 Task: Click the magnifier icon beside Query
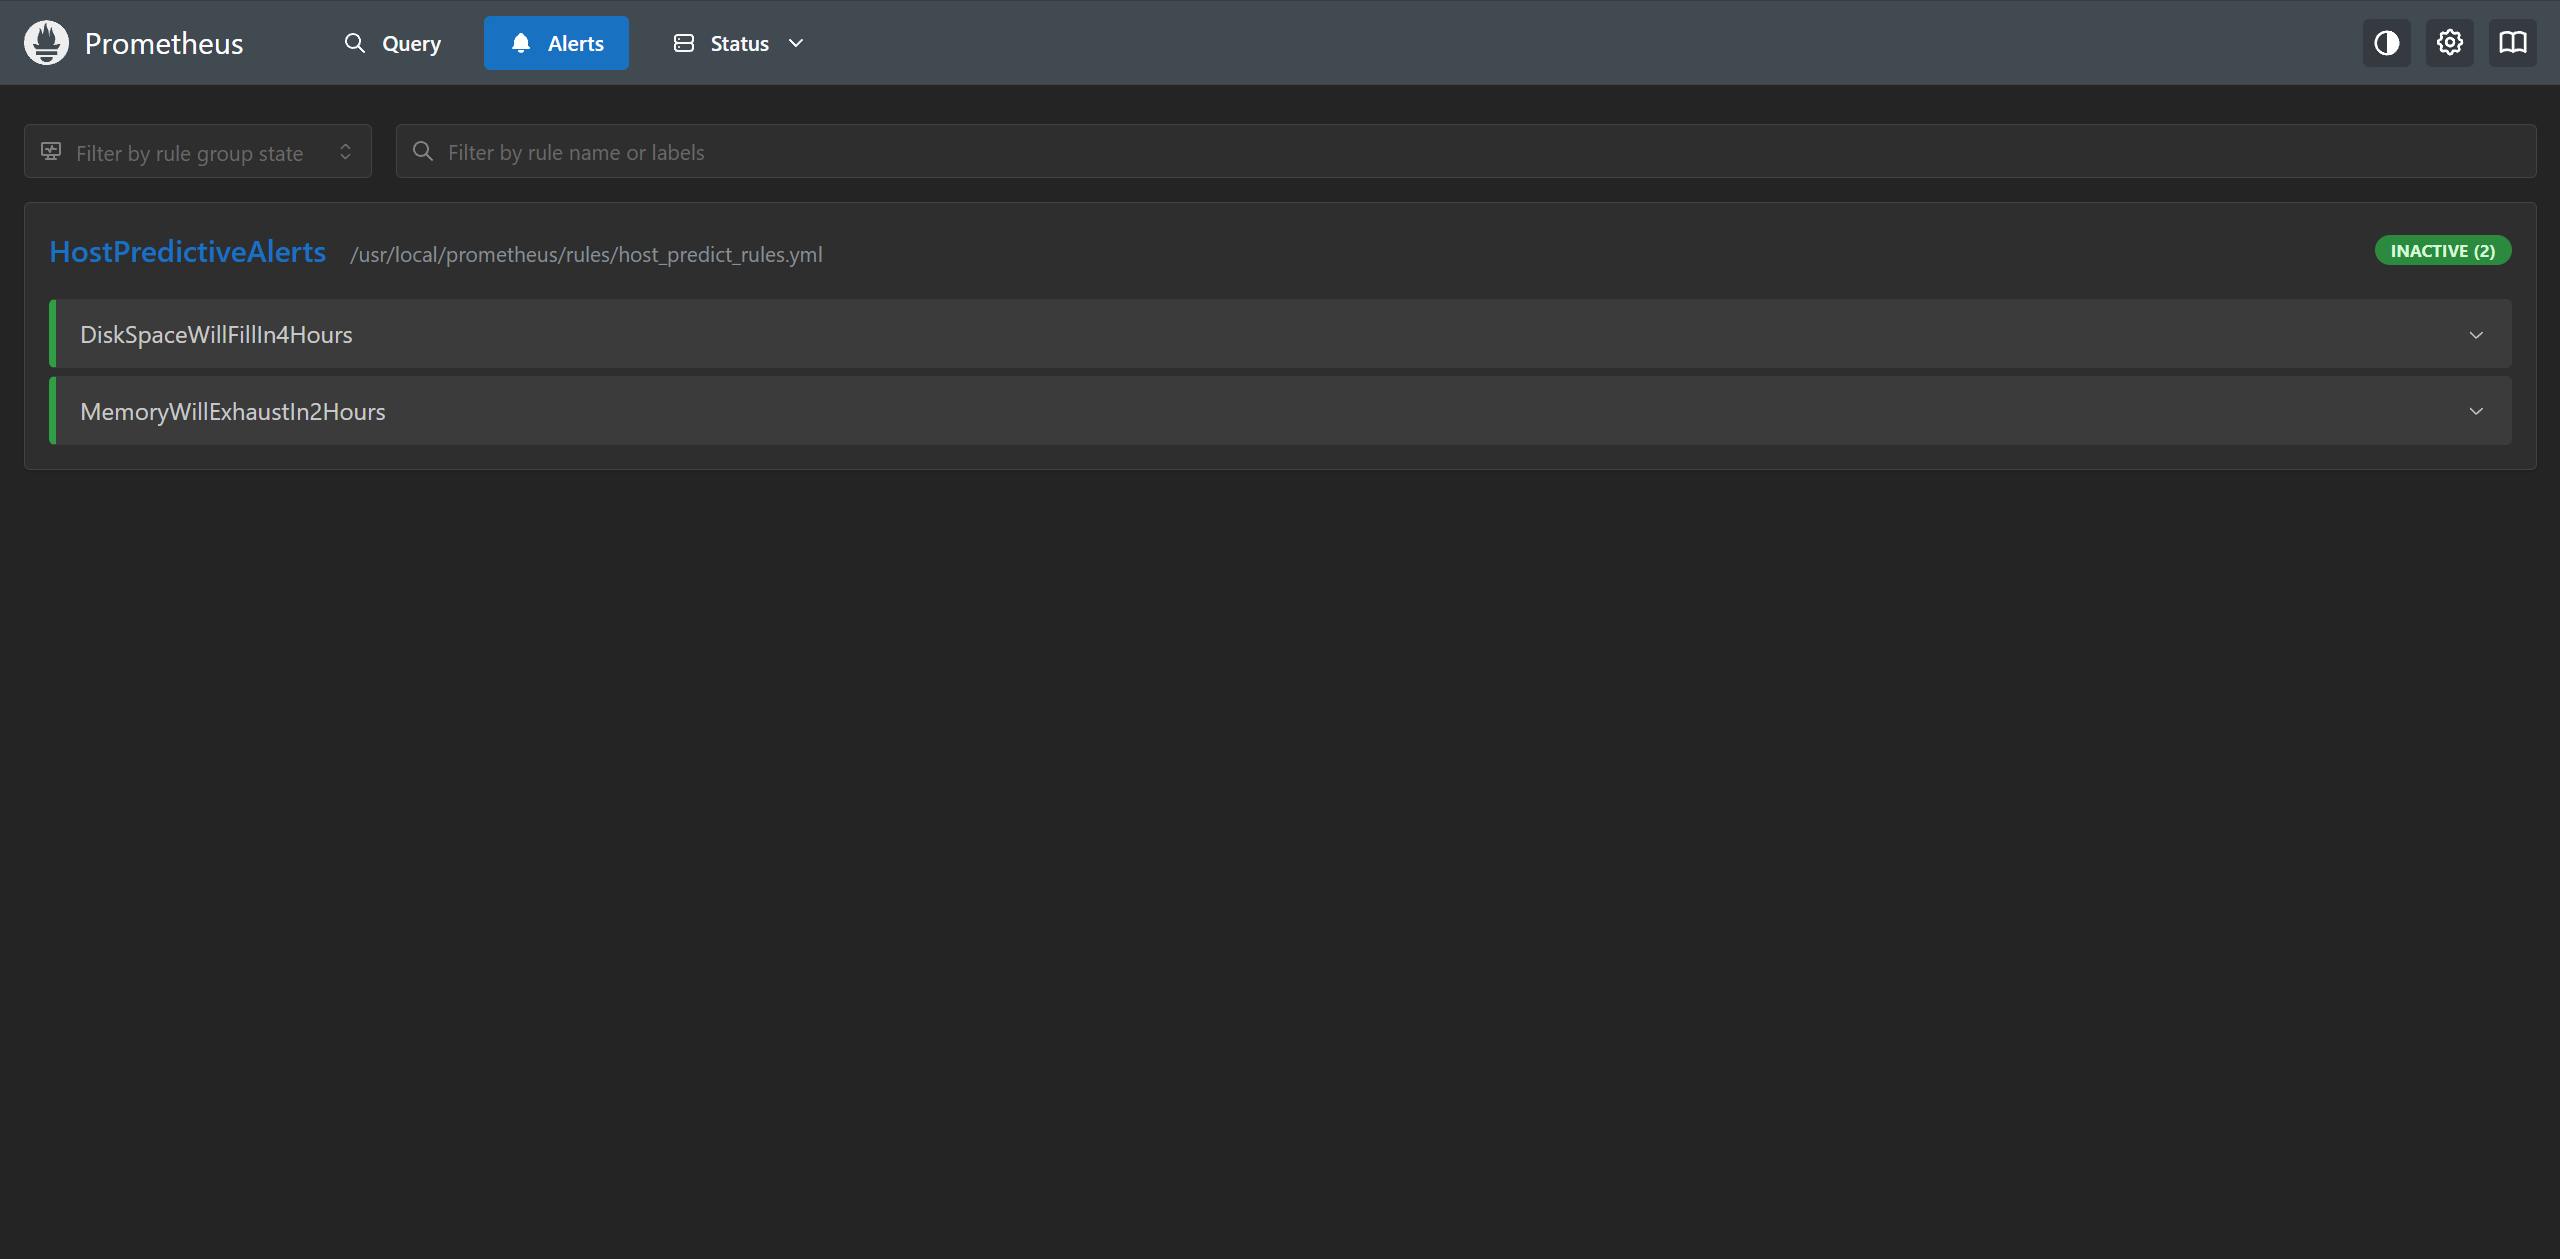[x=355, y=43]
